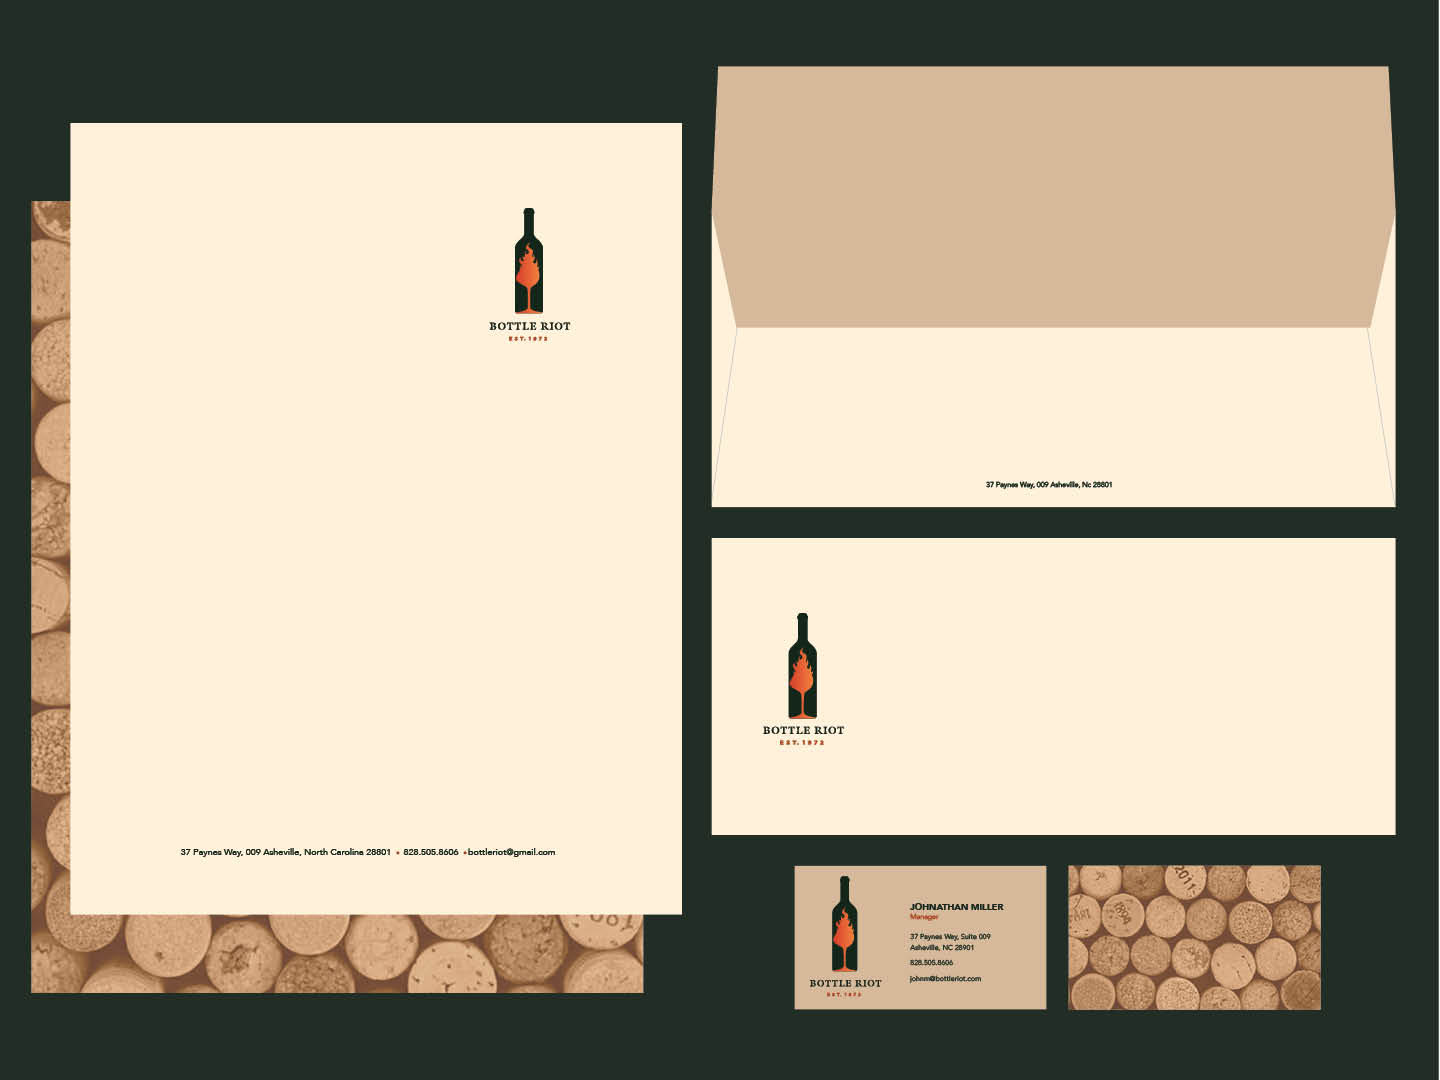This screenshot has width=1440, height=1080.
Task: Click the cork with 2011 printed on it
Action: coord(1186,881)
